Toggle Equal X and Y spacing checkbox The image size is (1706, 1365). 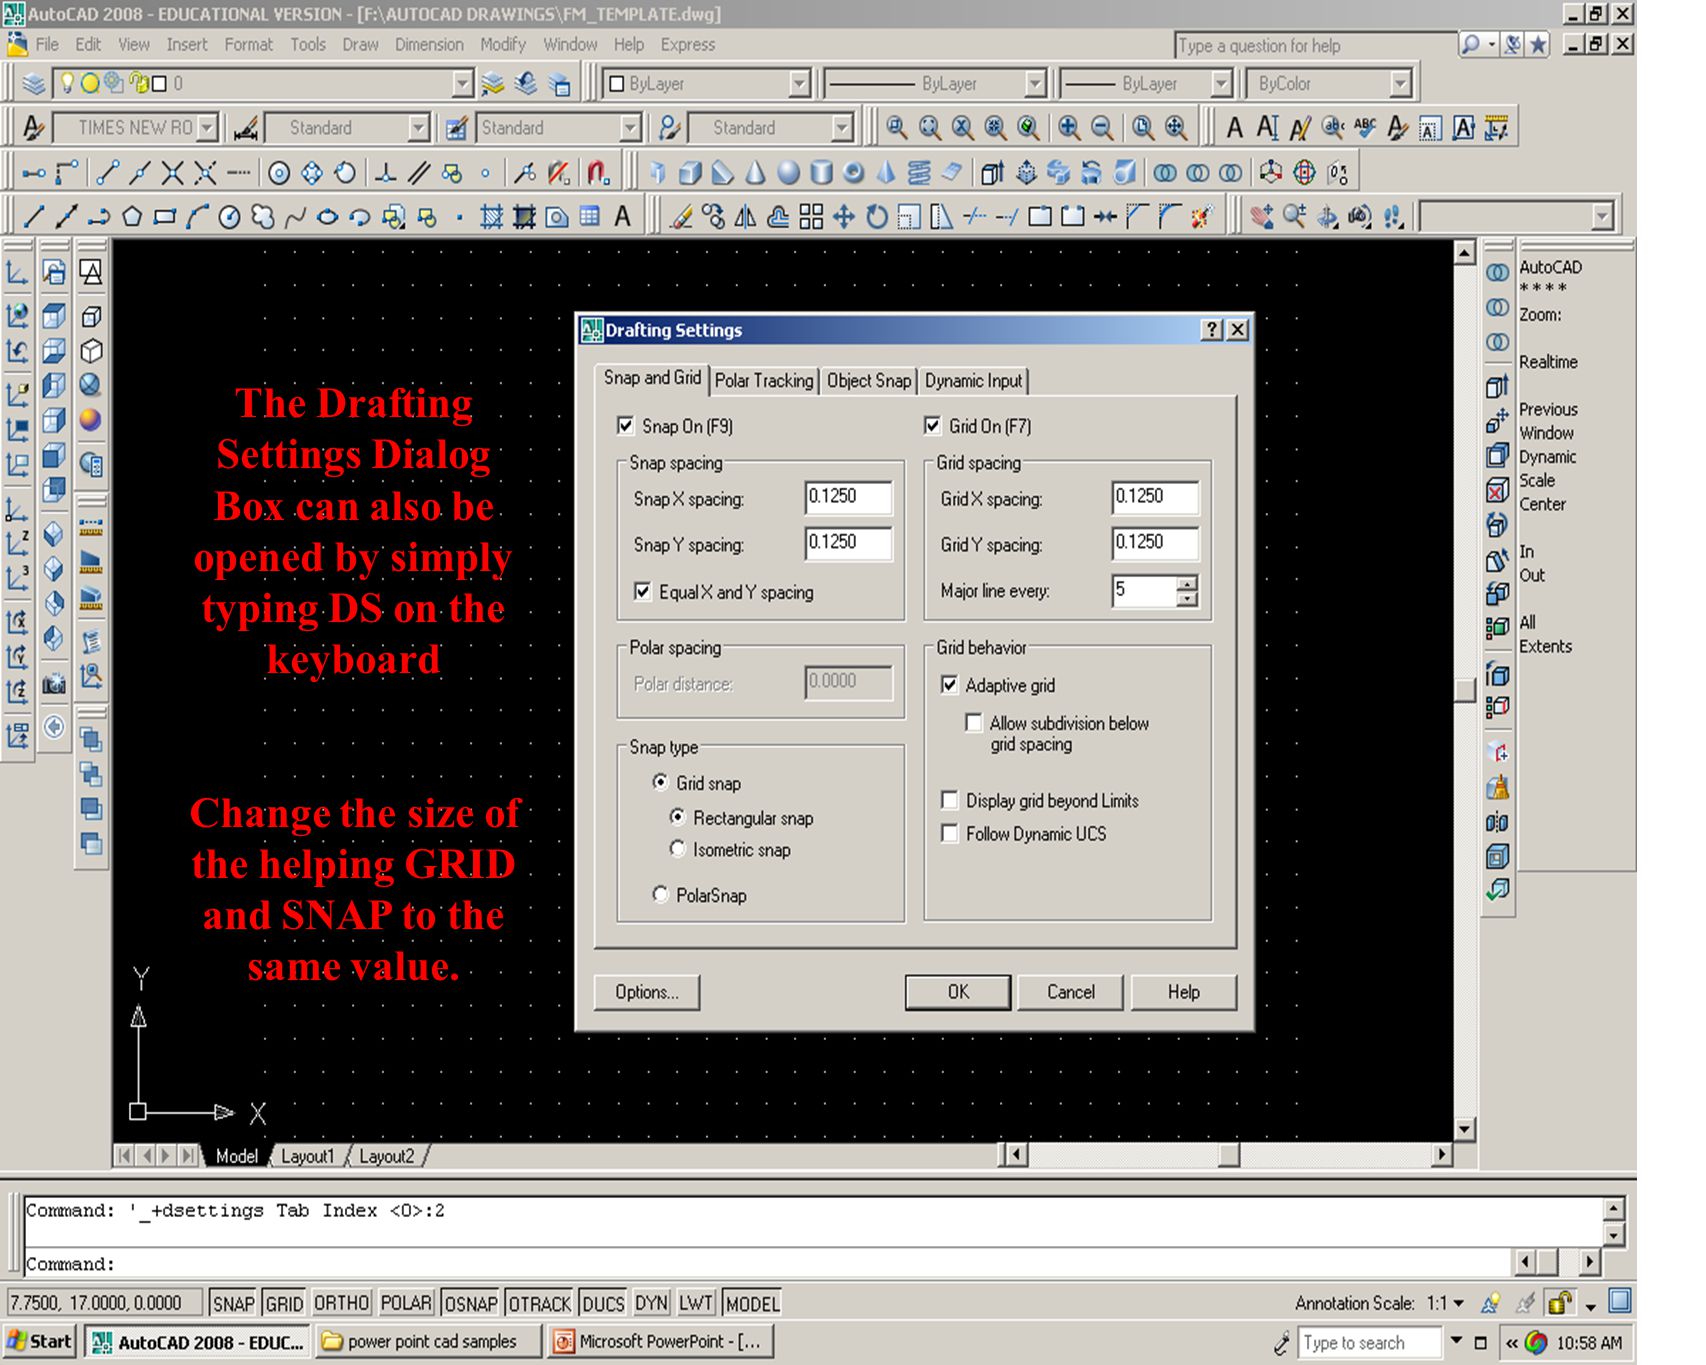click(x=643, y=592)
